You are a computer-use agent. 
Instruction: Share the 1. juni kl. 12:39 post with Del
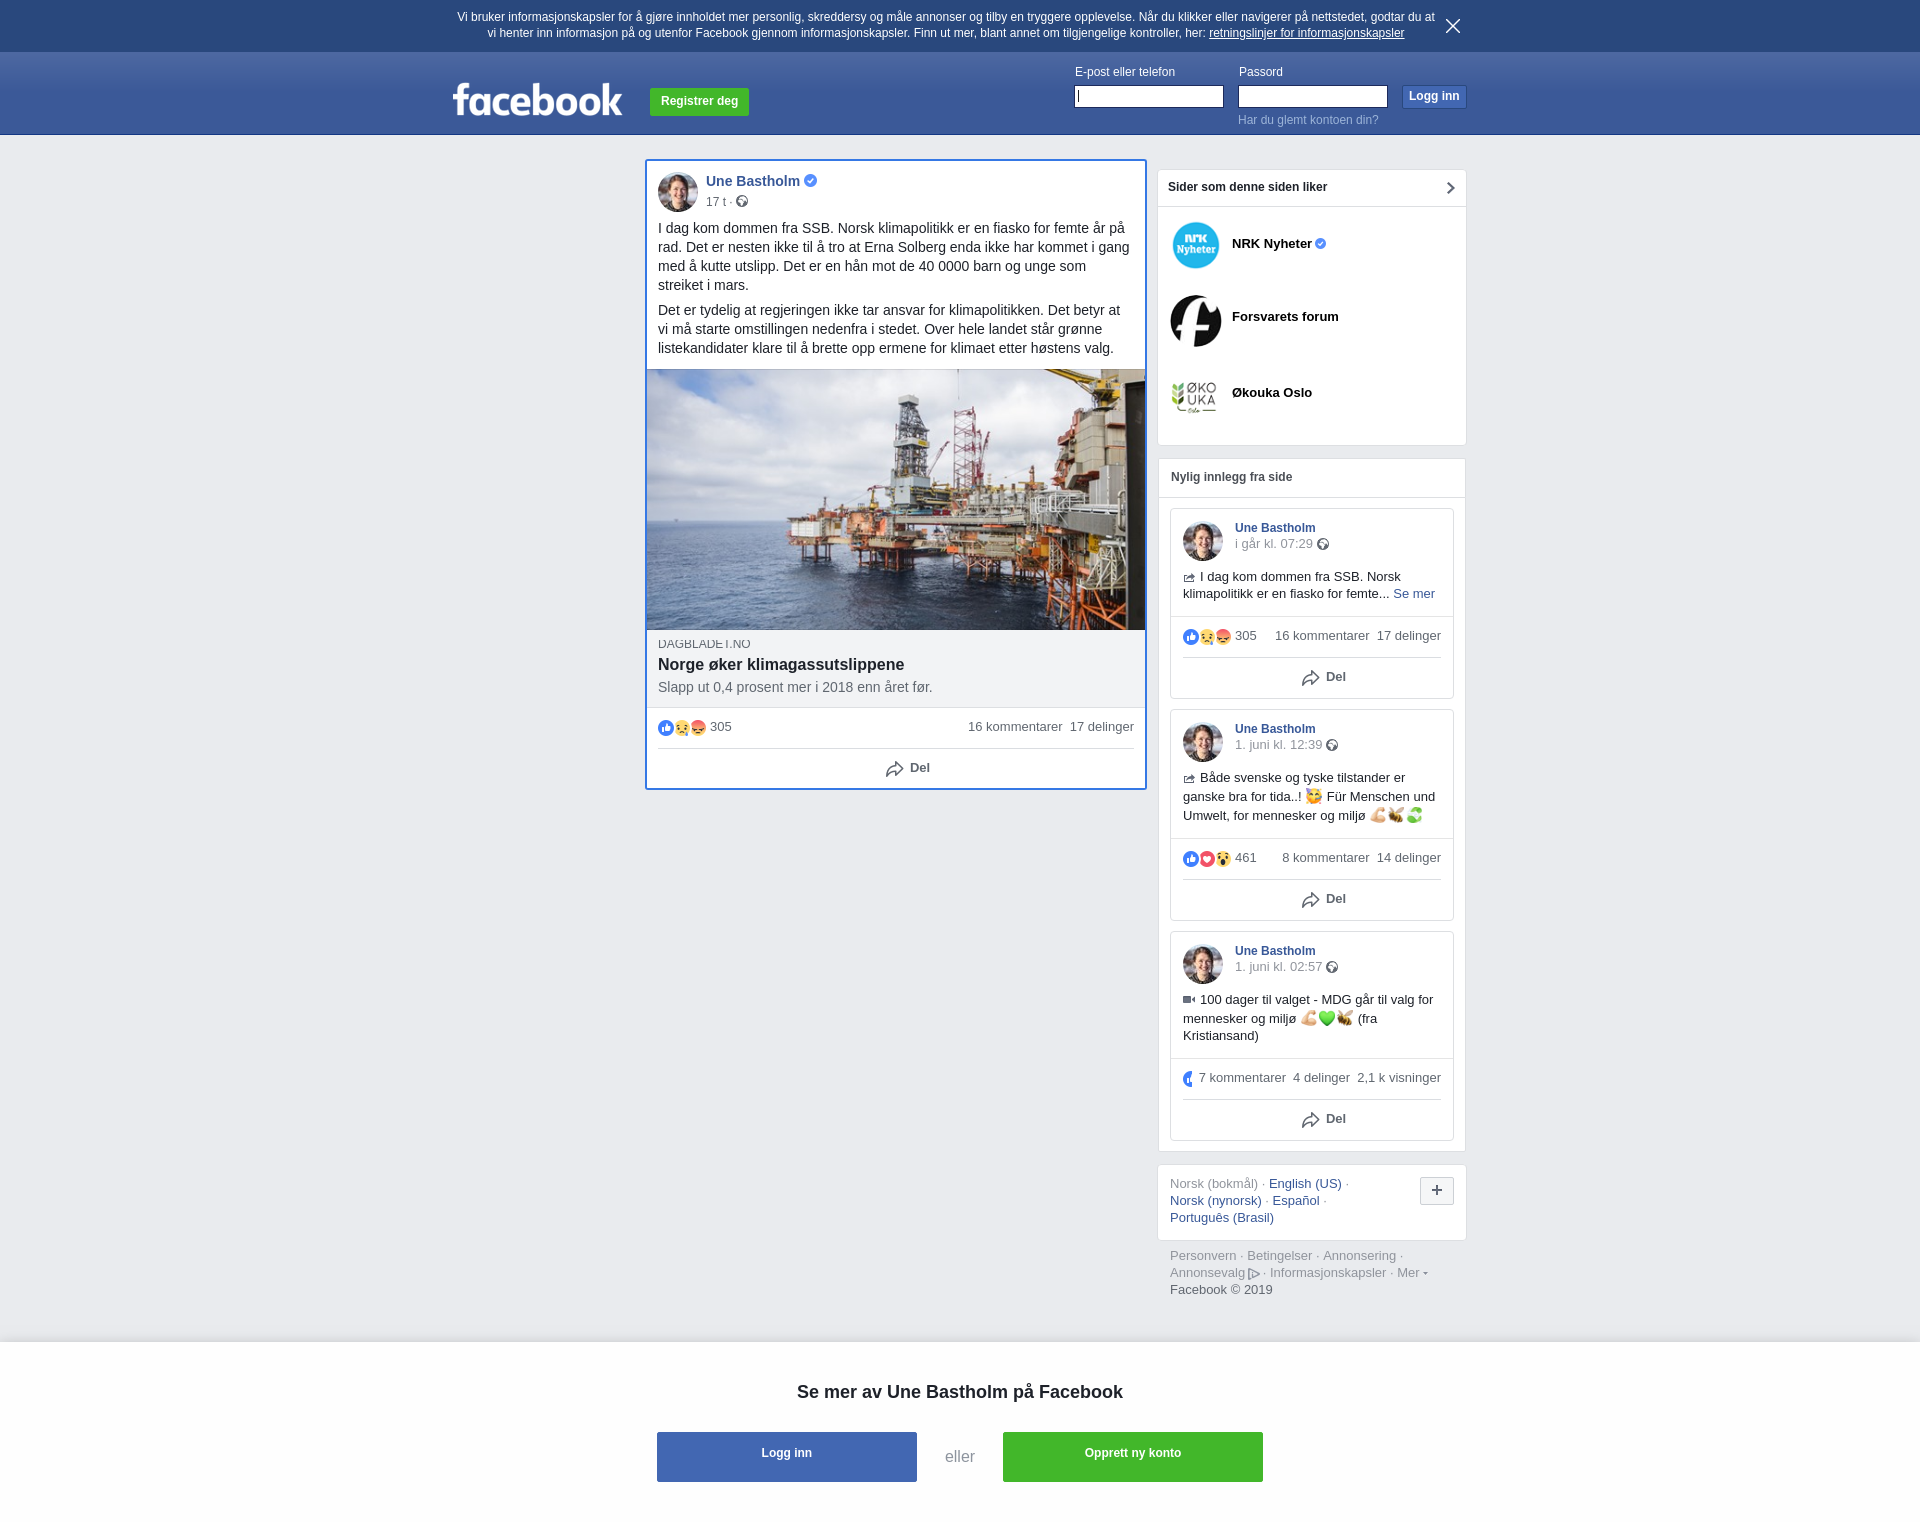pos(1324,900)
